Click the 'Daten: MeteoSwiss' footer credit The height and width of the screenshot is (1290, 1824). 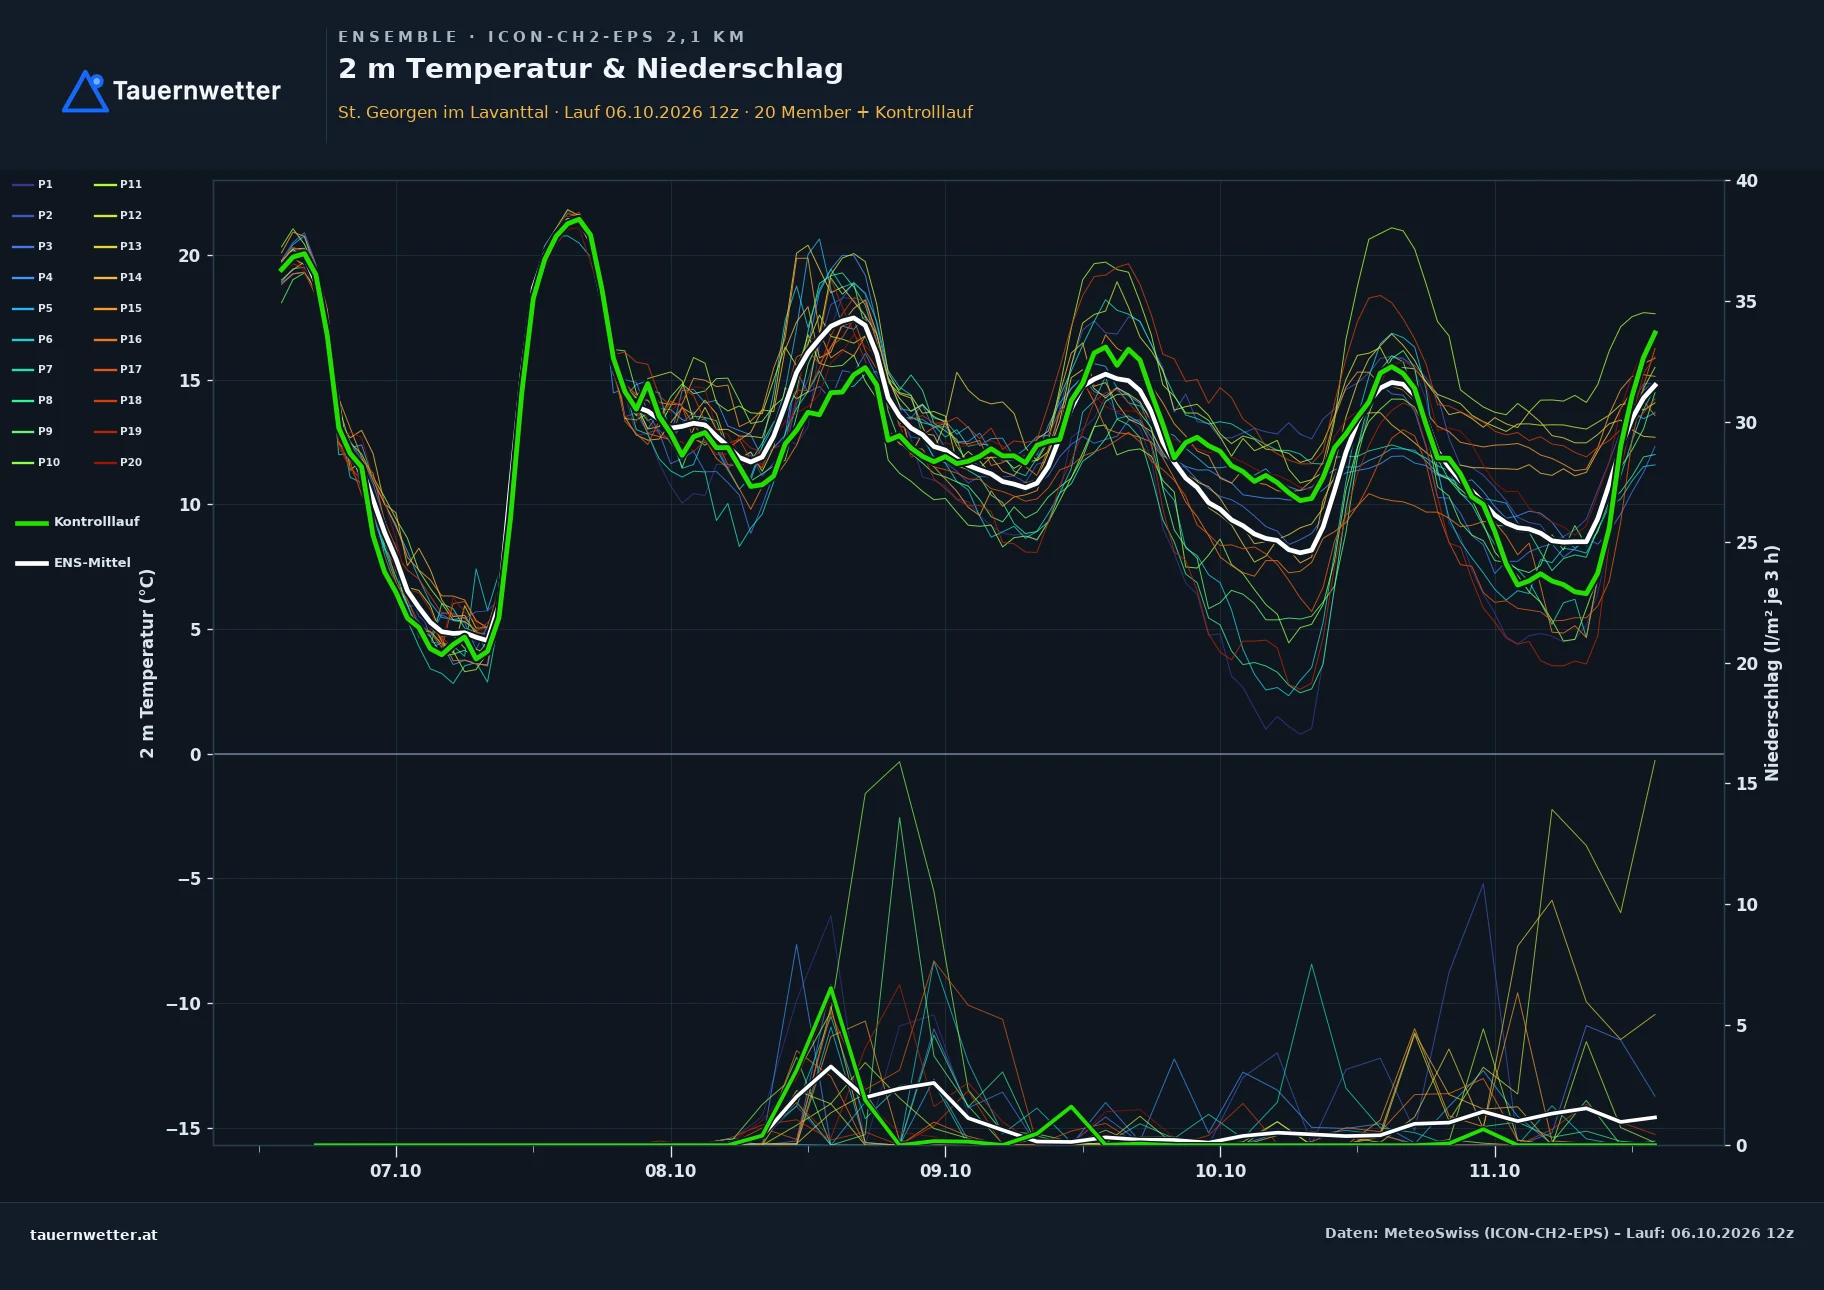tap(1559, 1233)
